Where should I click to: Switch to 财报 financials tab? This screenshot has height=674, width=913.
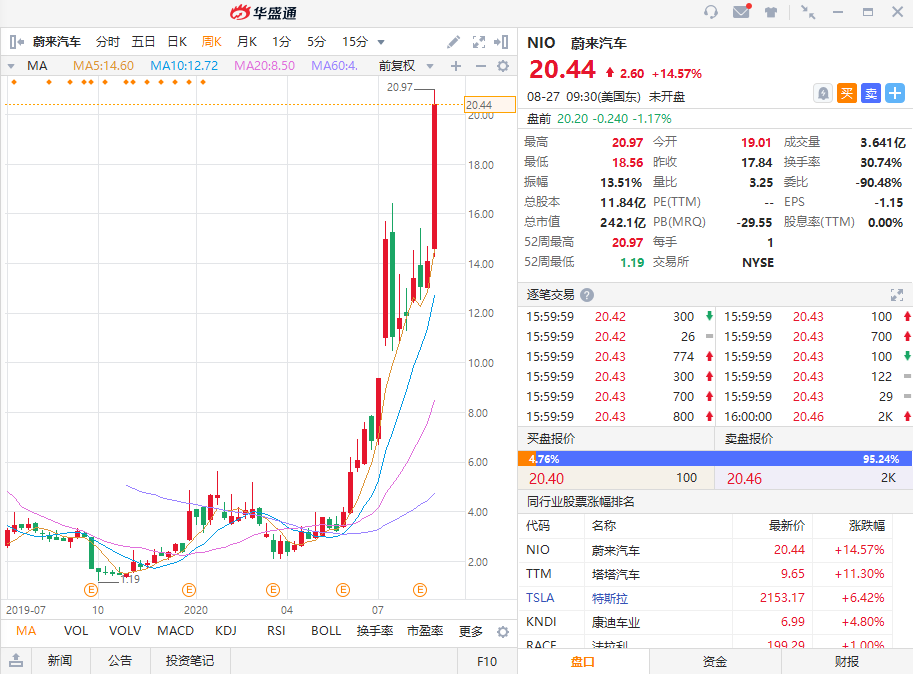tap(847, 661)
